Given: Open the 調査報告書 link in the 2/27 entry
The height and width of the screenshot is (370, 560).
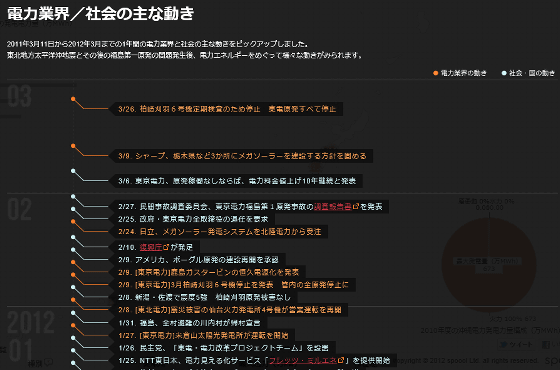Looking at the screenshot, I should pos(332,206).
